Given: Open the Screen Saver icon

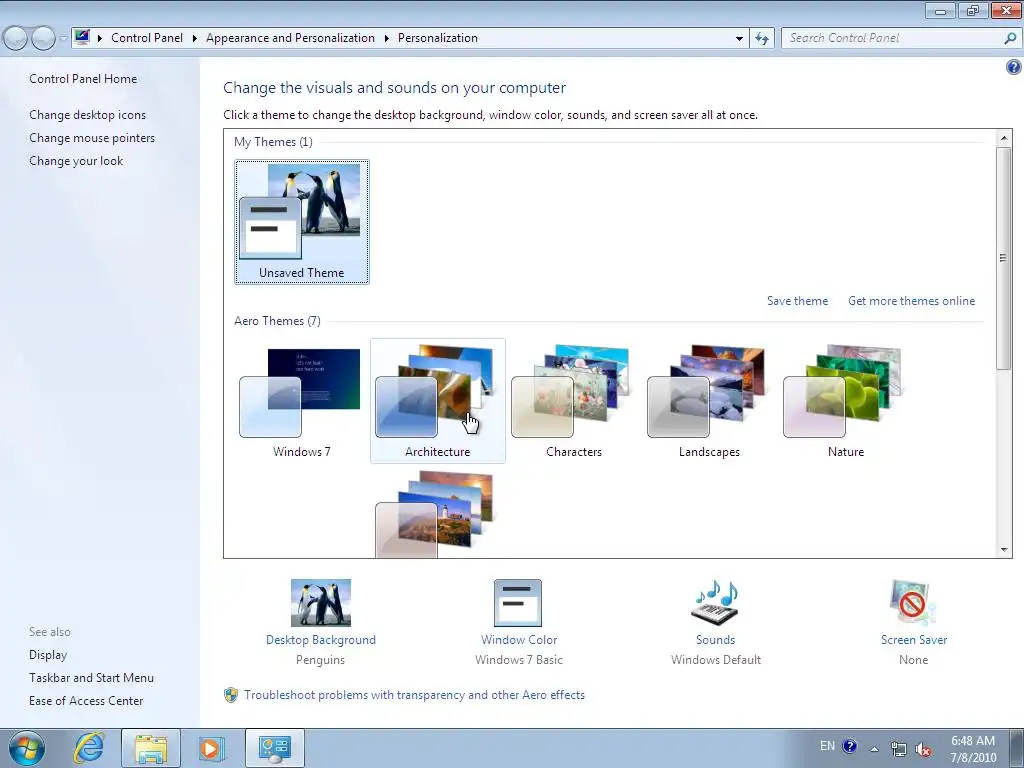Looking at the screenshot, I should (x=913, y=603).
